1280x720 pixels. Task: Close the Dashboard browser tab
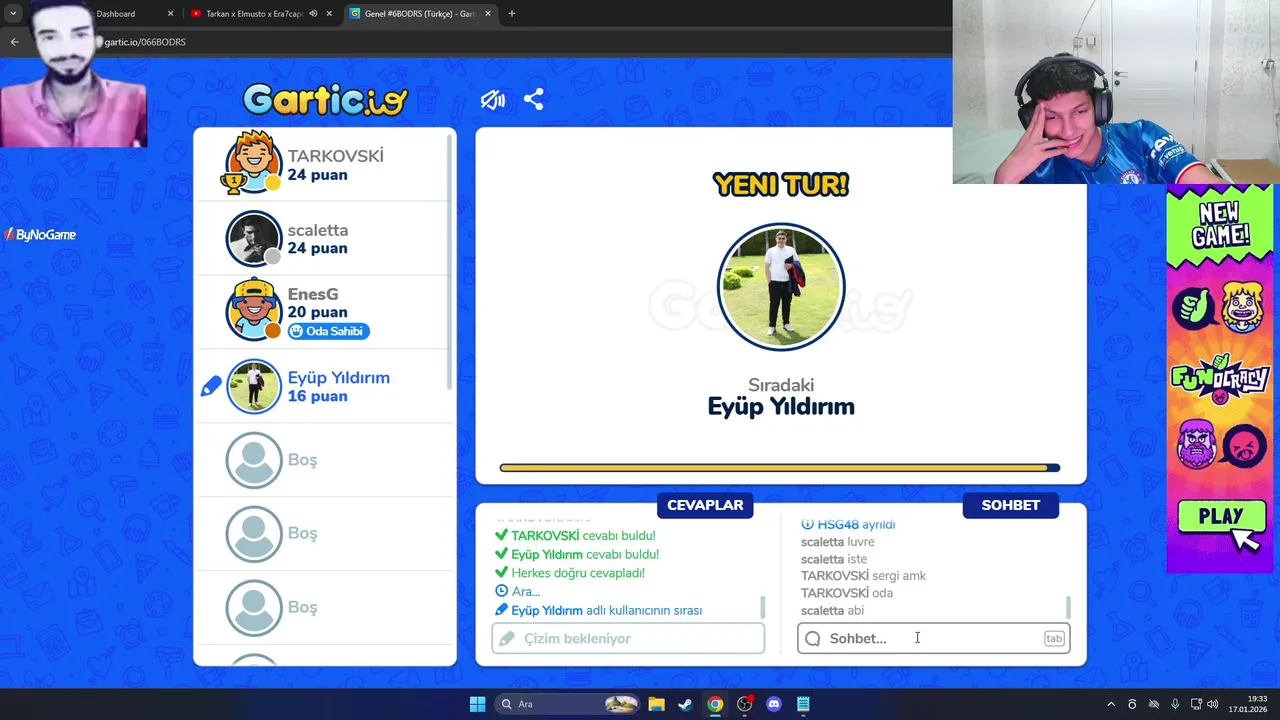coord(170,14)
